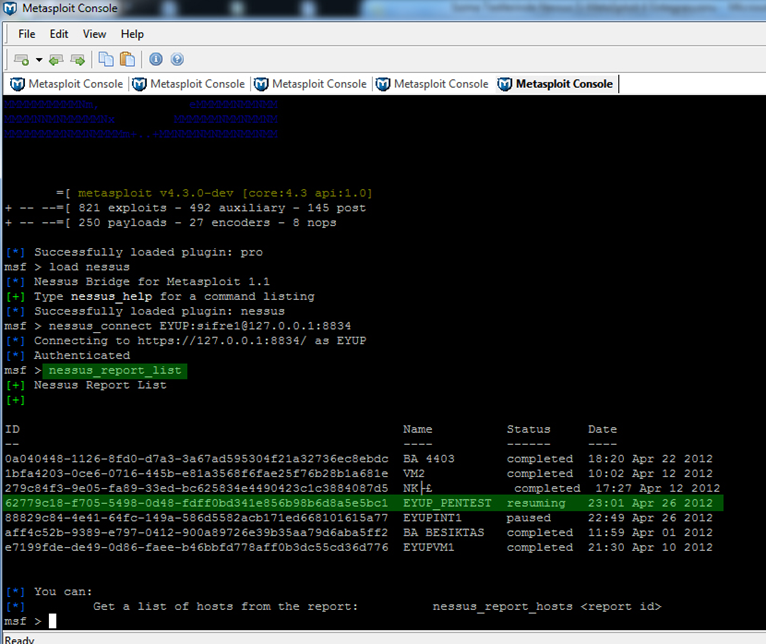Click 'nessus_report_hosts <report id>' hint text

[x=547, y=606]
